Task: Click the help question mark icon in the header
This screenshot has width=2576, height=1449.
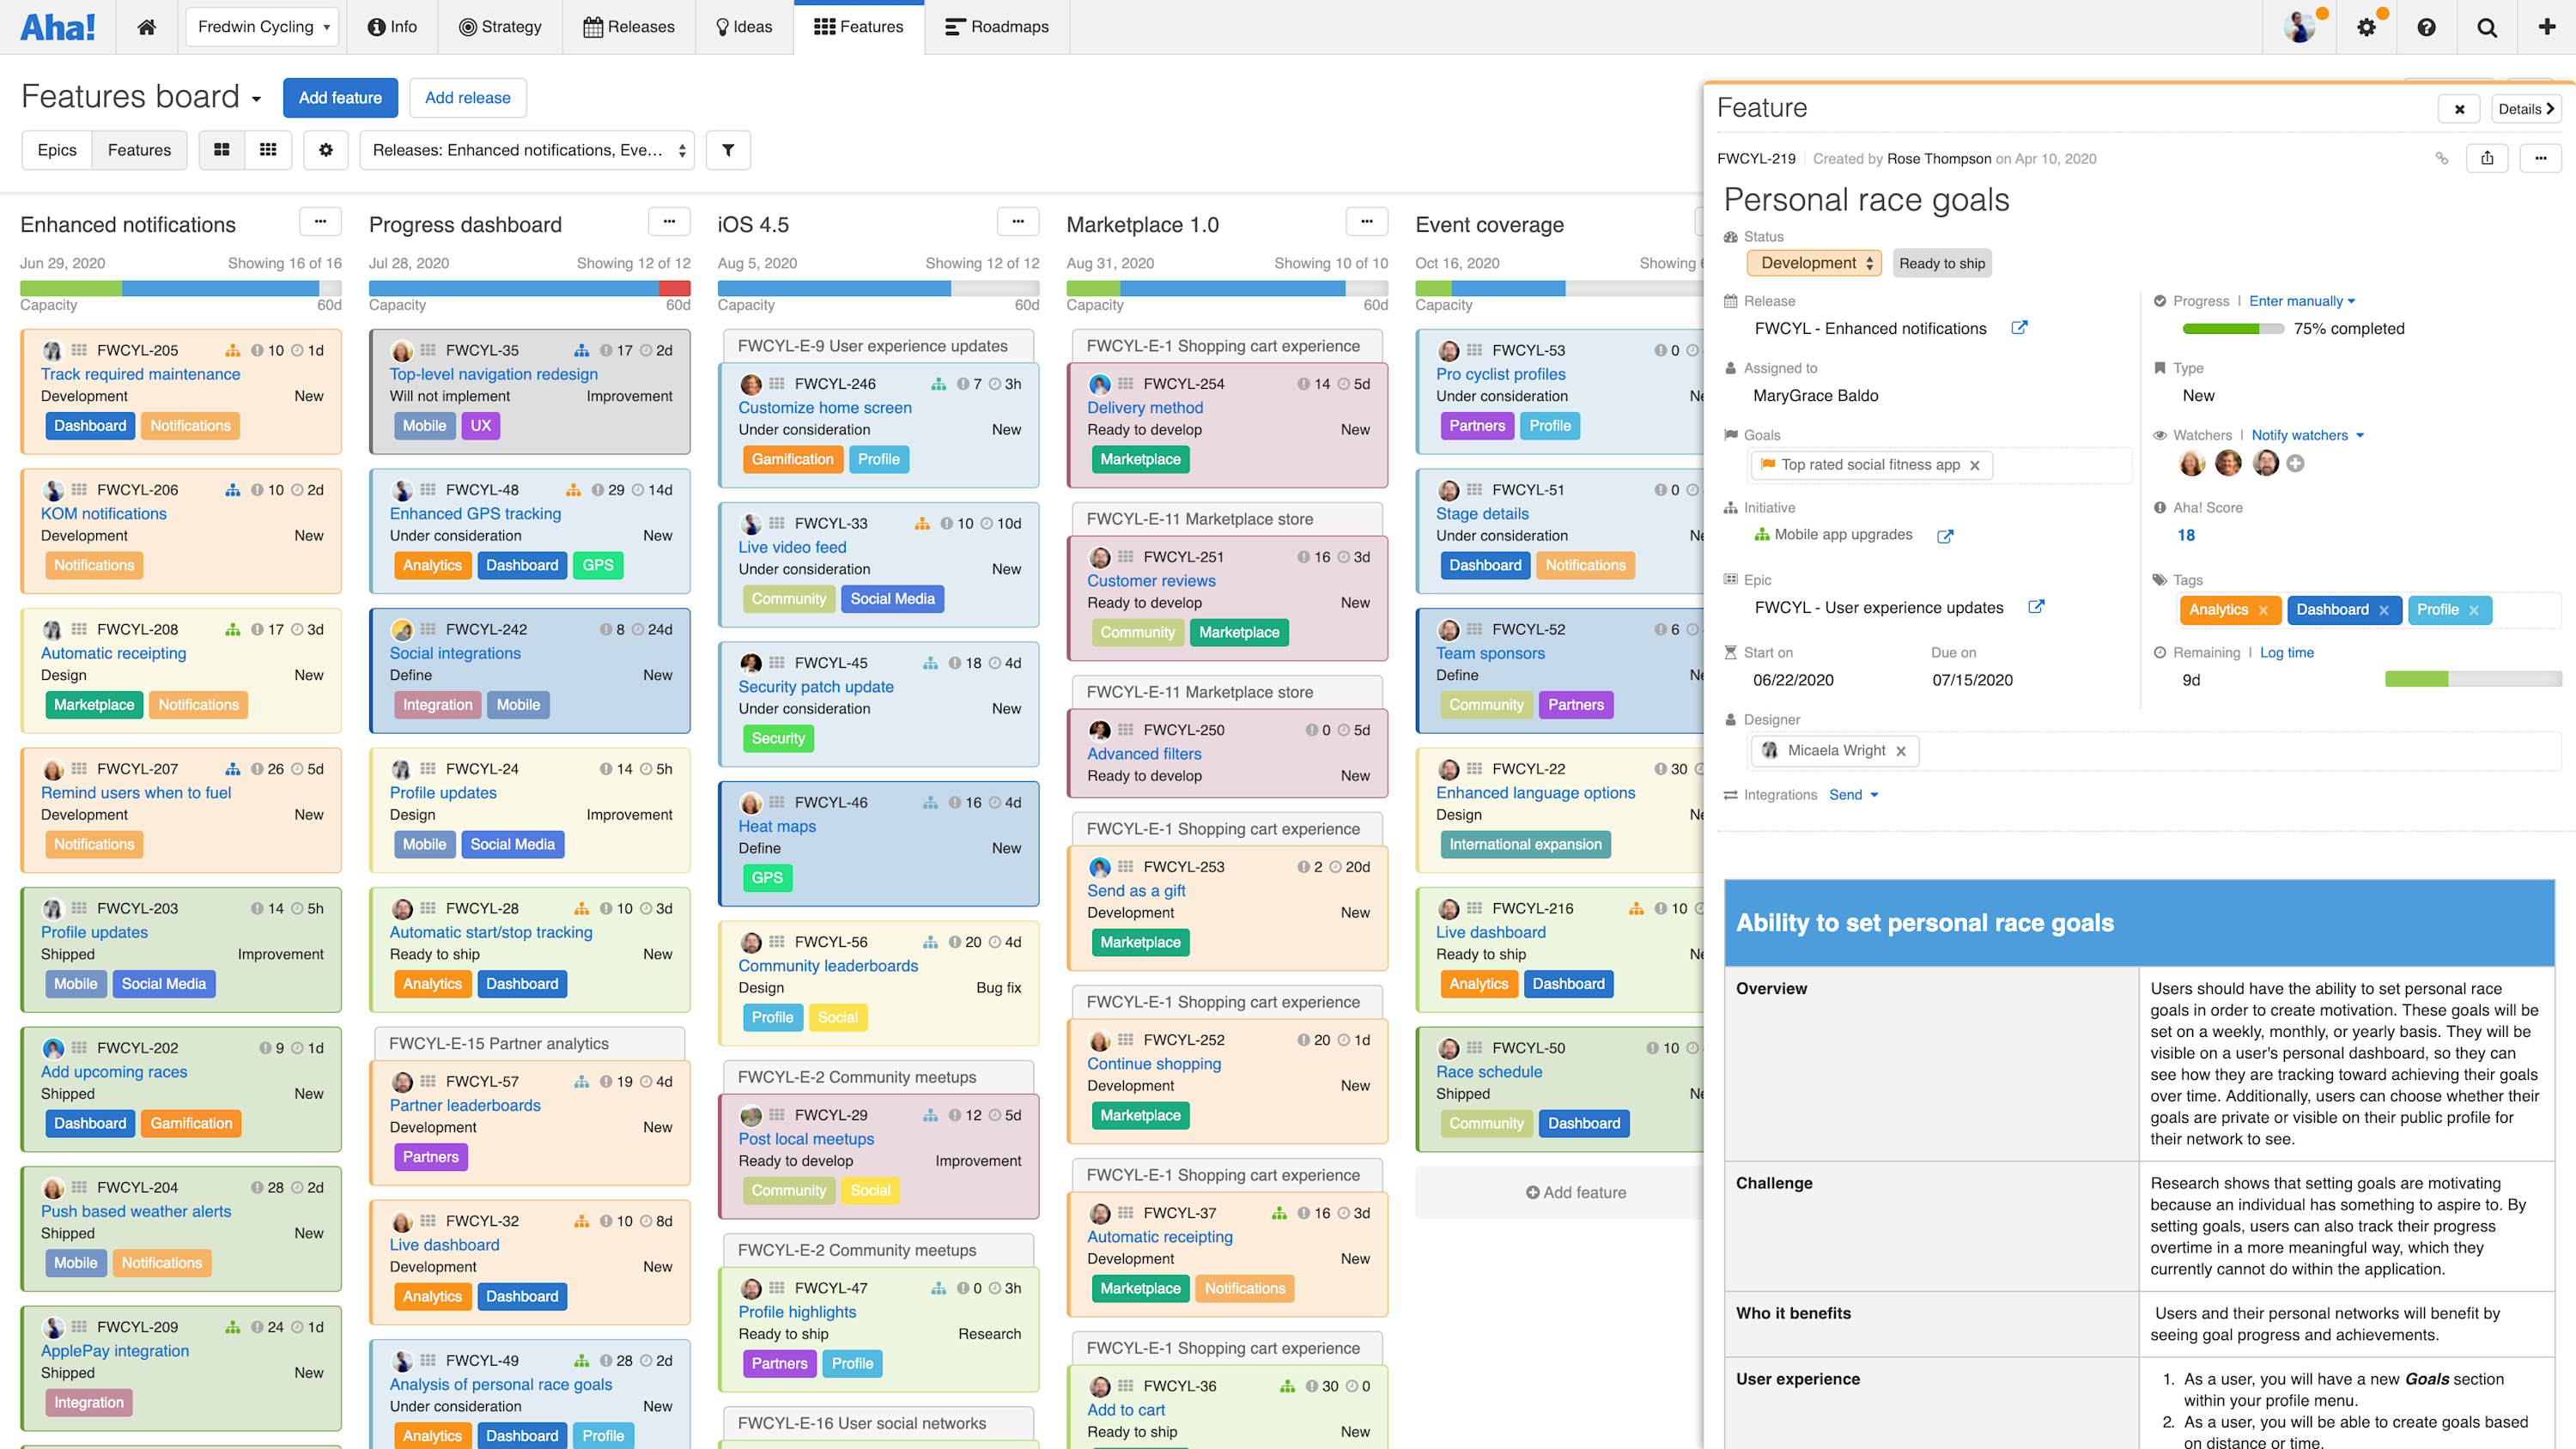Action: pos(2427,27)
